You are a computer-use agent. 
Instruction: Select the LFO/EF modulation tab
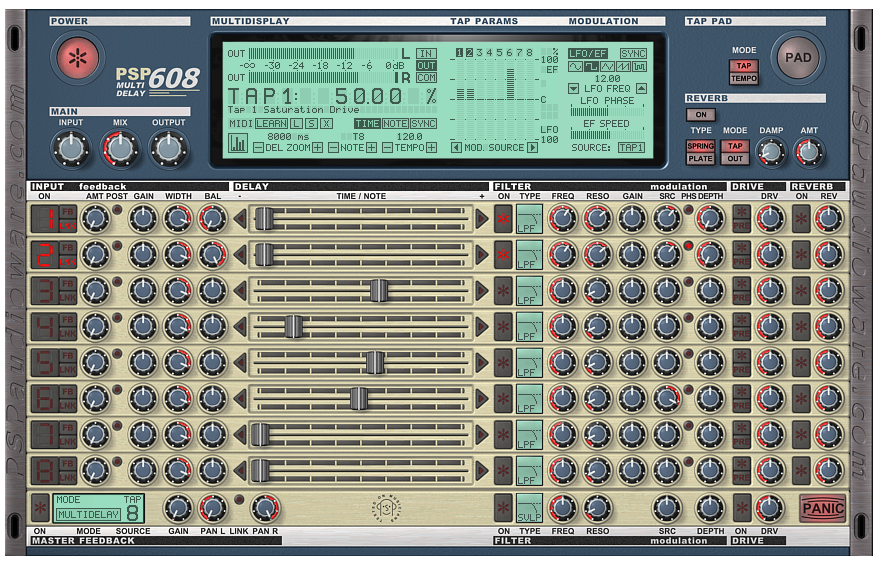(587, 54)
